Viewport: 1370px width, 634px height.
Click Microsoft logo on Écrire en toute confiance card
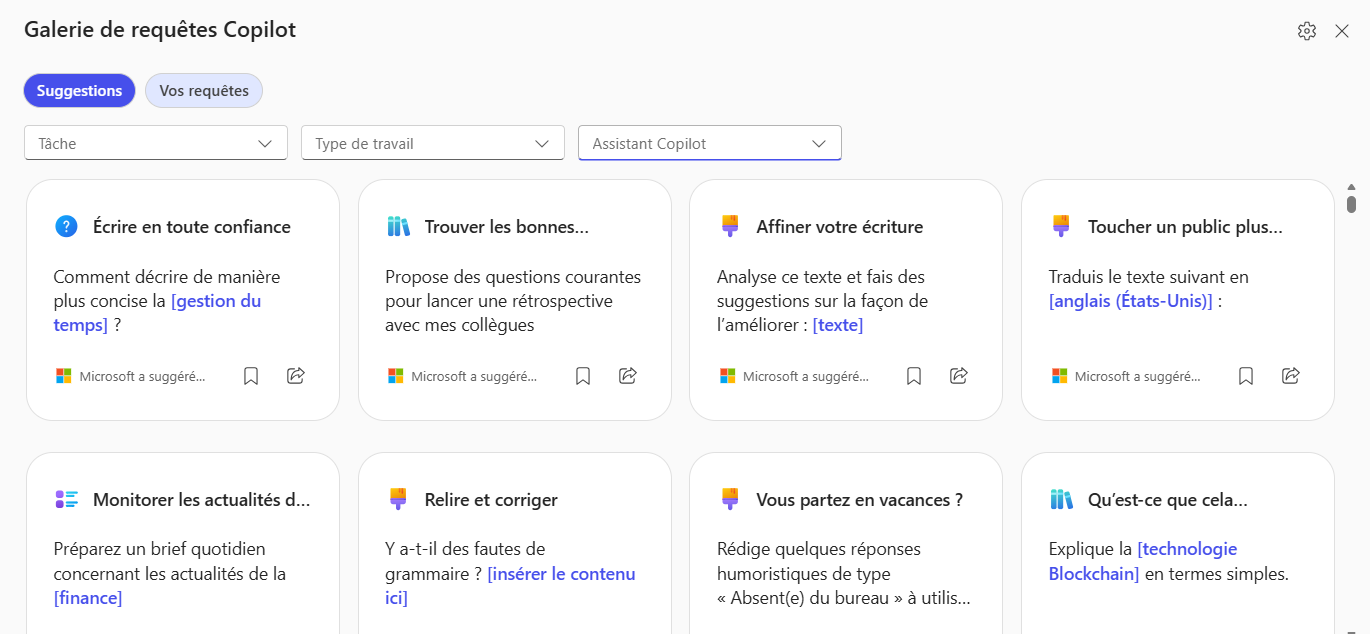pyautogui.click(x=64, y=376)
